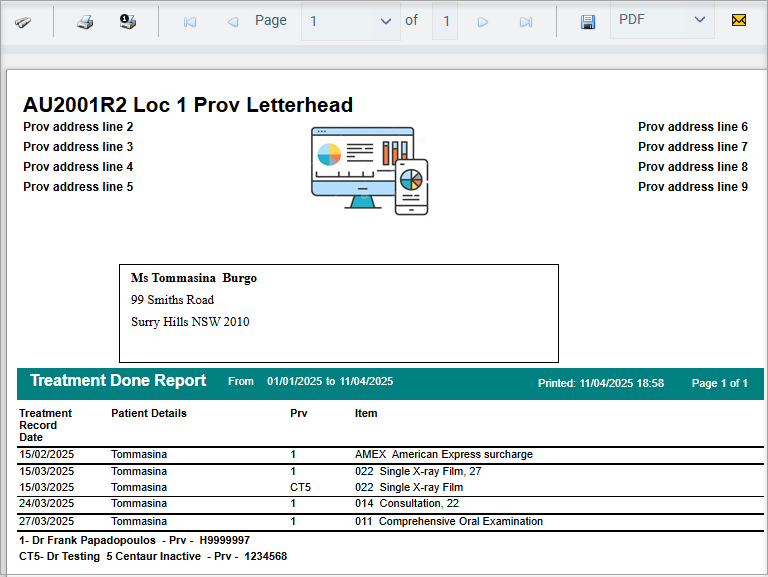This screenshot has width=768, height=577.
Task: Click the letterhead dashboard logo image
Action: (370, 171)
